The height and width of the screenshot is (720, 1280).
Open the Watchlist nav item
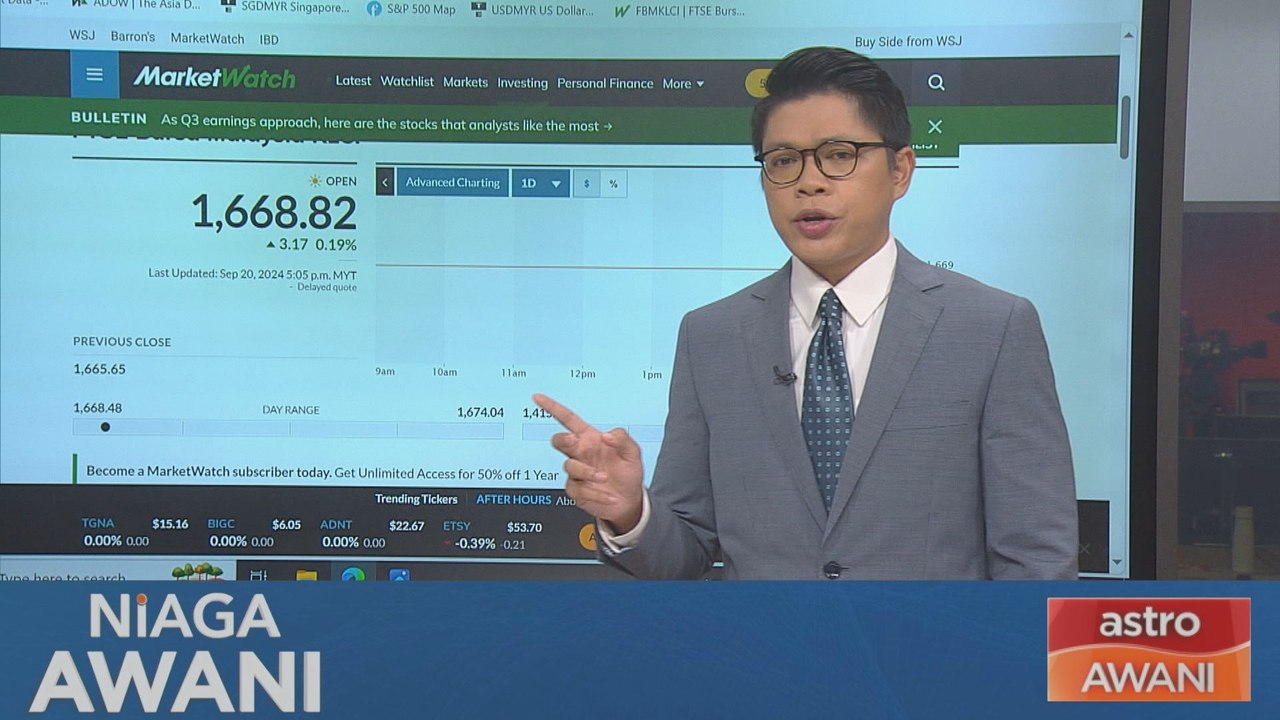(x=407, y=81)
